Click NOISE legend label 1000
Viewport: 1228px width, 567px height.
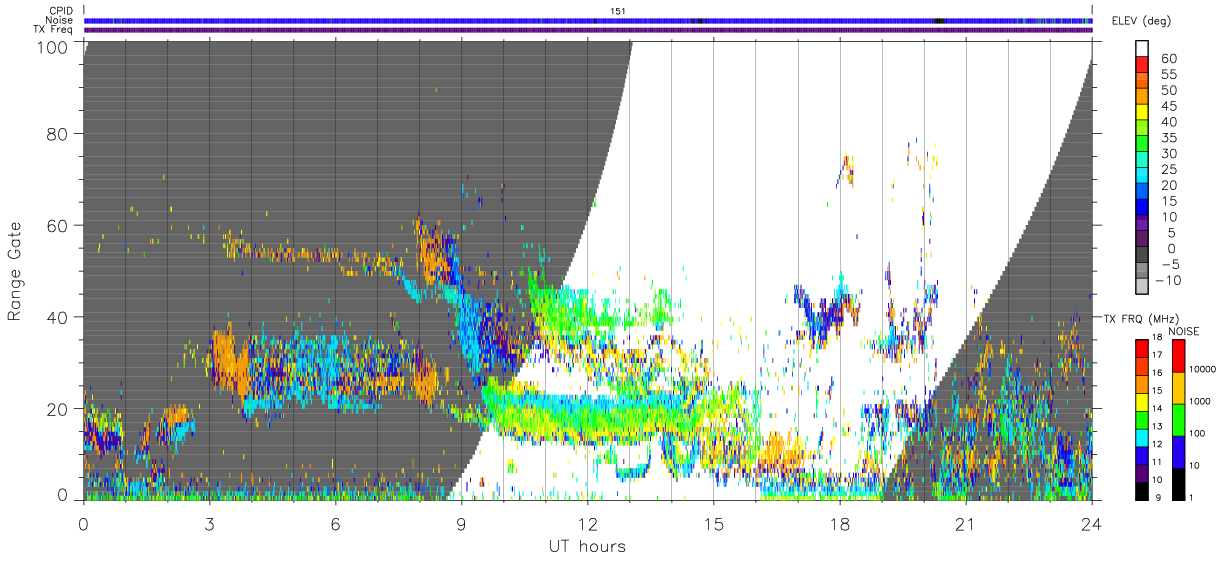tap(1200, 401)
